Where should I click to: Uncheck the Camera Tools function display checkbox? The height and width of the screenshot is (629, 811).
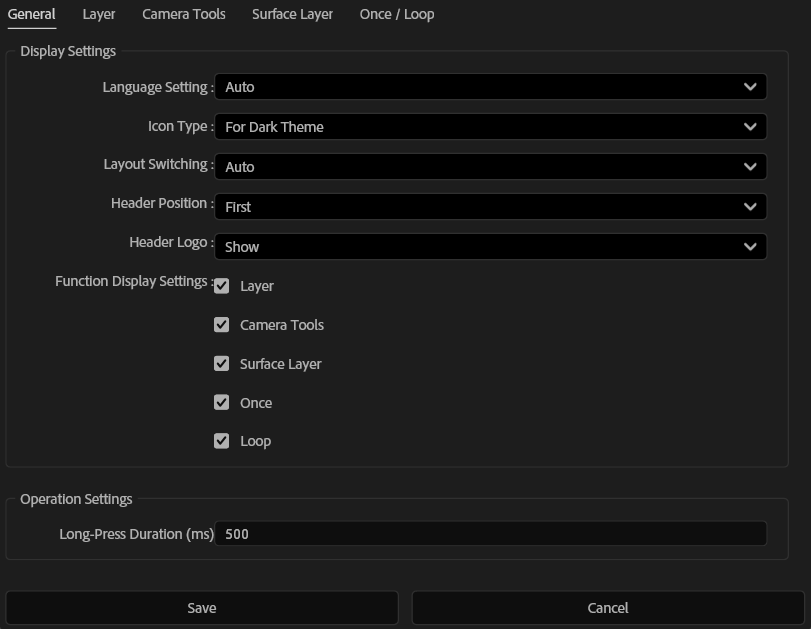[x=221, y=324]
